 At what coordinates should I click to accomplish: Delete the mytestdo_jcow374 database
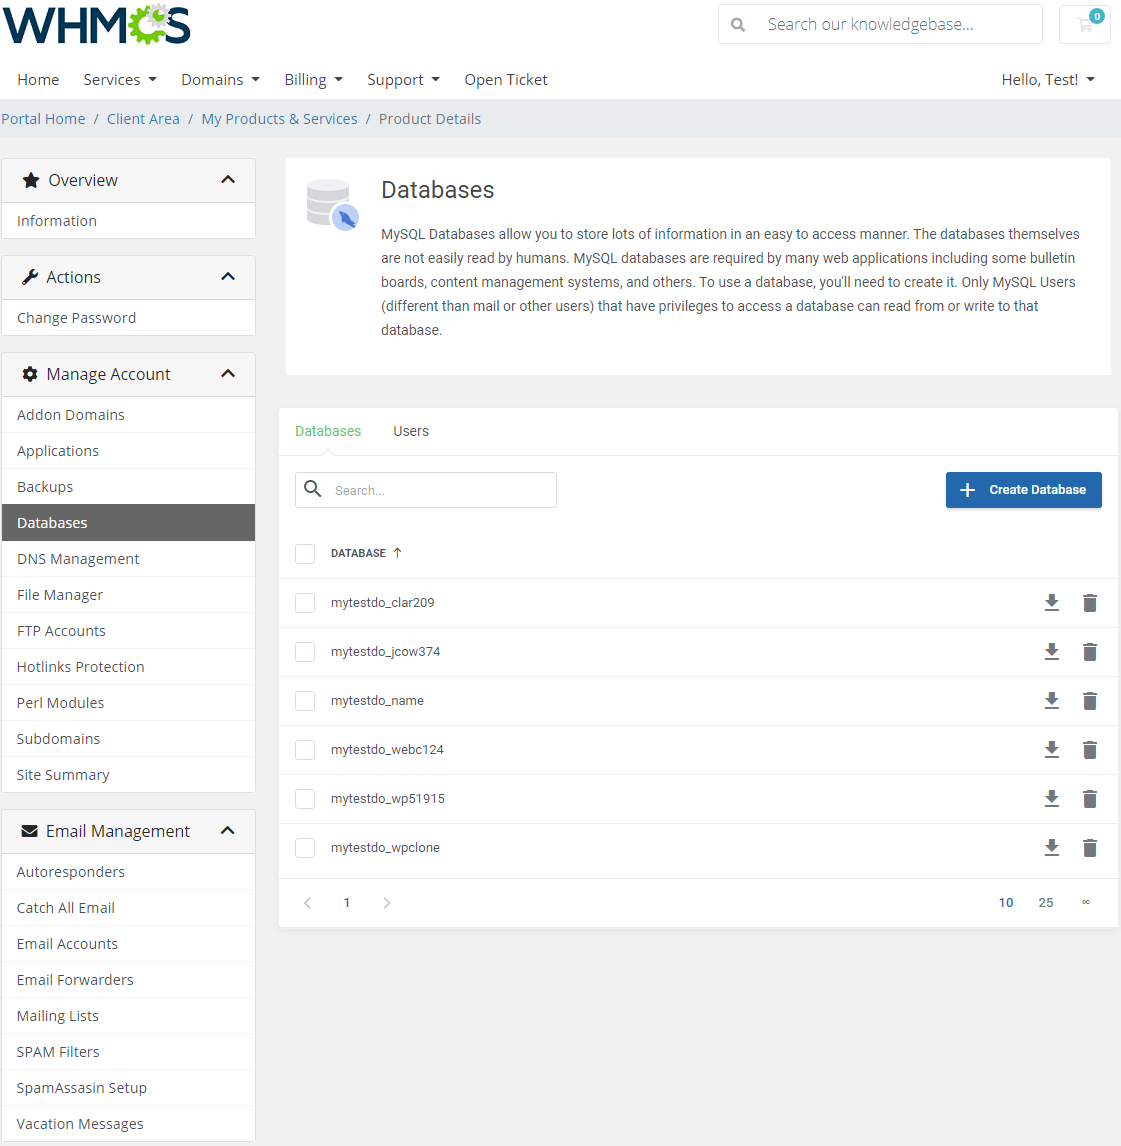click(x=1090, y=652)
